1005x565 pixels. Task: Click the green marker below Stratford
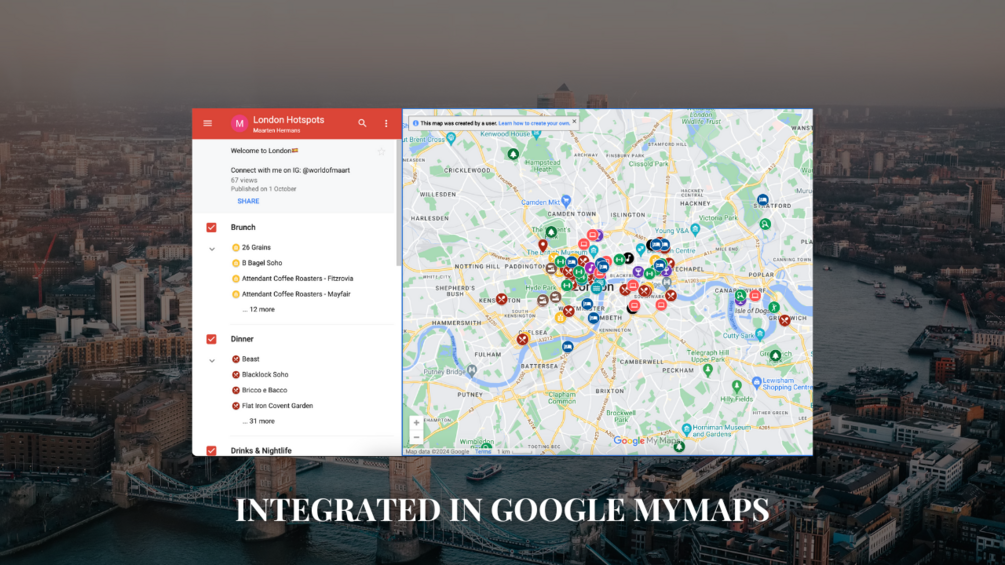coord(765,224)
